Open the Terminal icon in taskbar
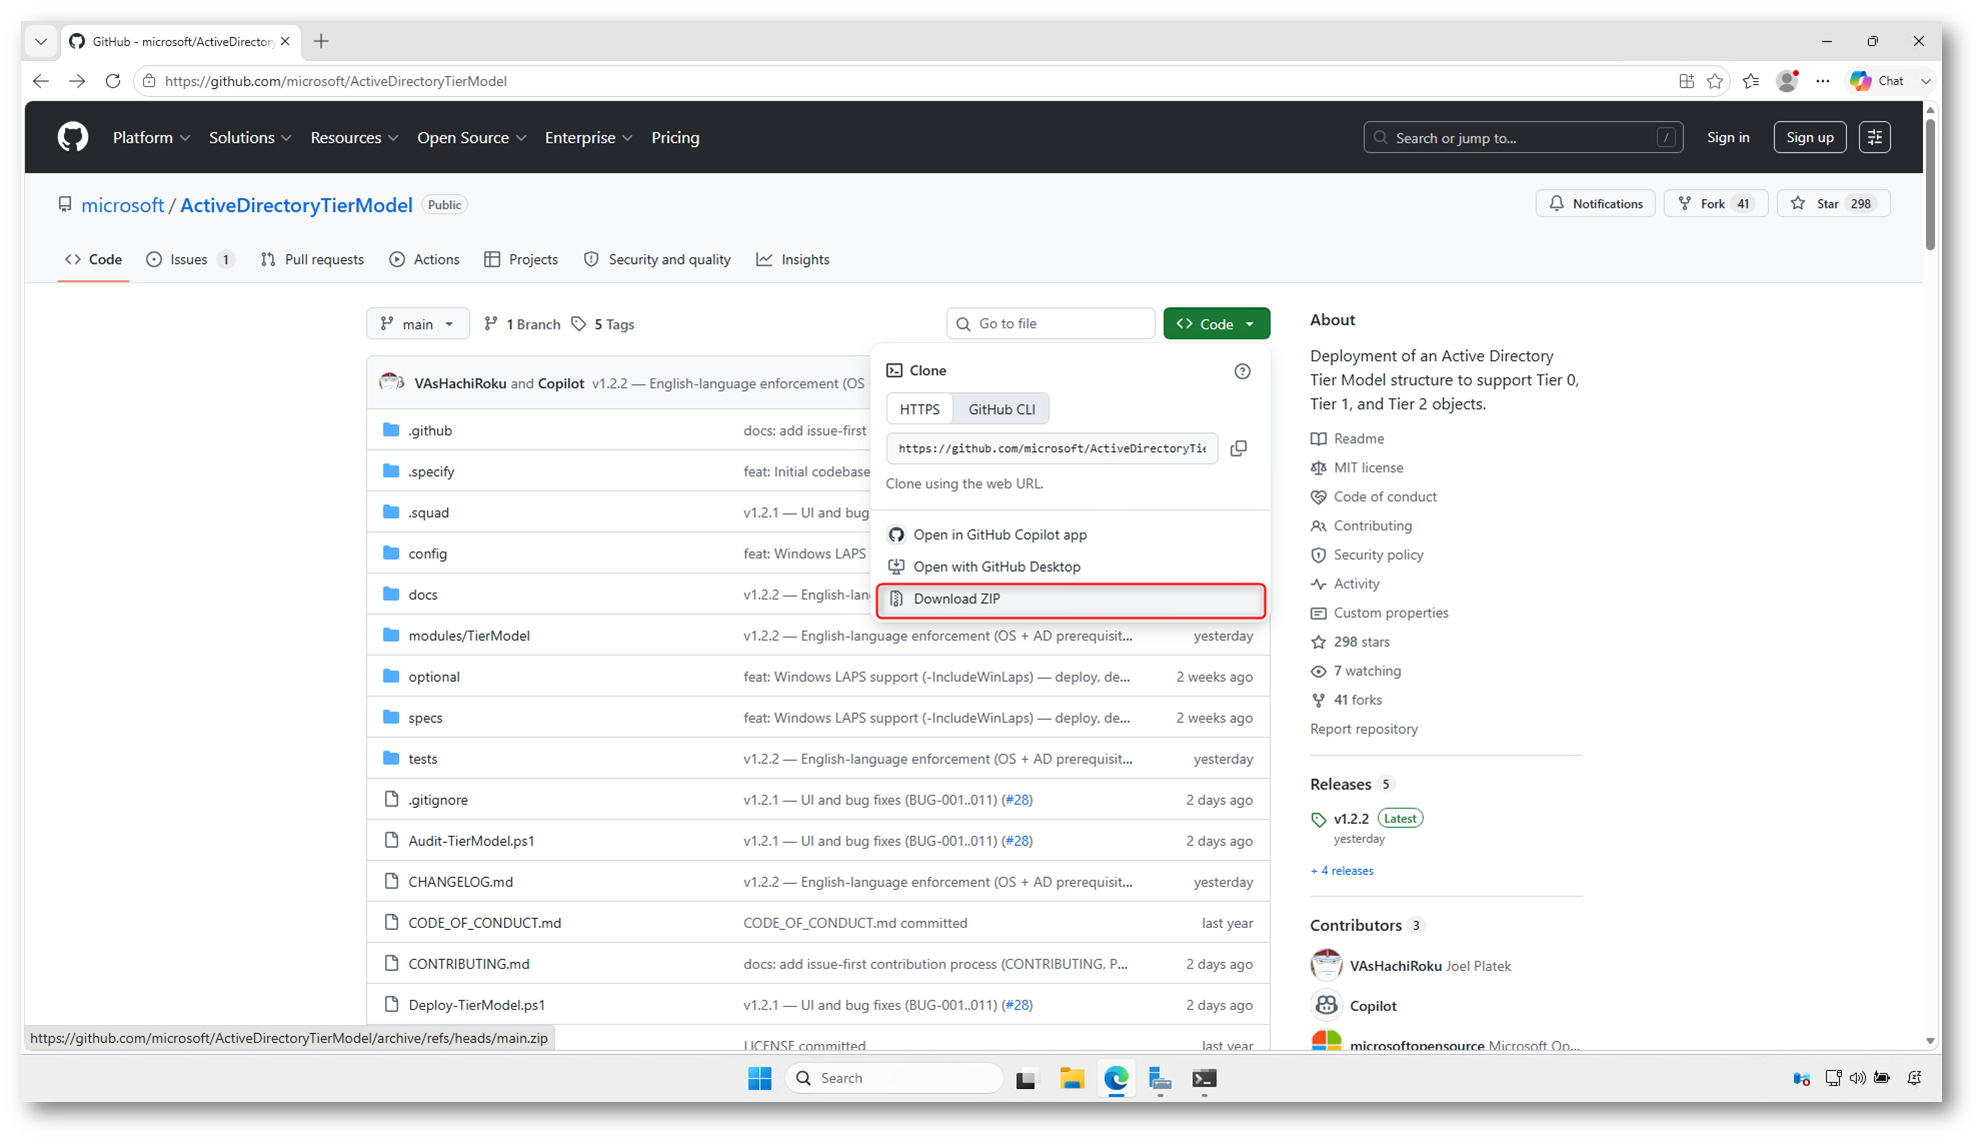1984x1144 pixels. coord(1204,1078)
